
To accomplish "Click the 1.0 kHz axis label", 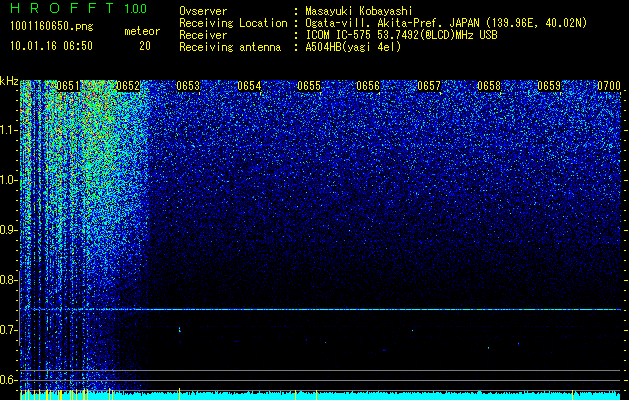I will (9, 180).
